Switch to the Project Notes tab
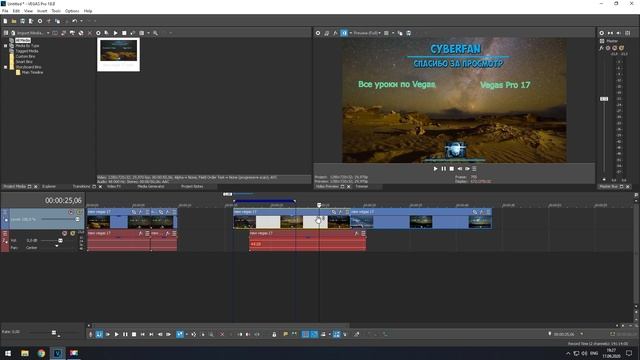The width and height of the screenshot is (640, 360). pos(192,187)
